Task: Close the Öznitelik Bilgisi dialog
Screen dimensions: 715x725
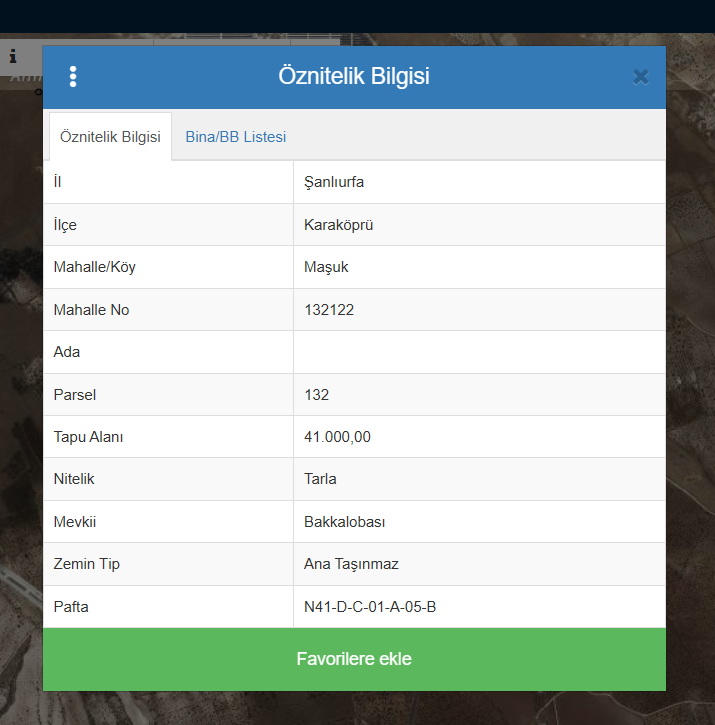Action: pos(641,77)
